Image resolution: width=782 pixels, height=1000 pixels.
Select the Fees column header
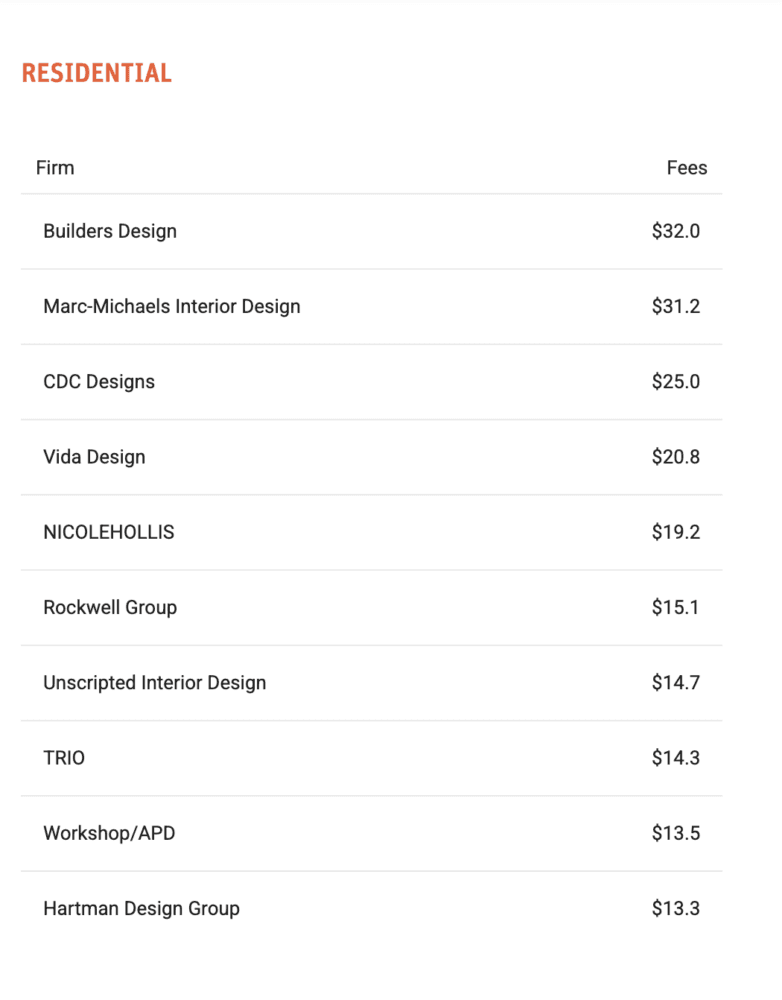coord(687,168)
